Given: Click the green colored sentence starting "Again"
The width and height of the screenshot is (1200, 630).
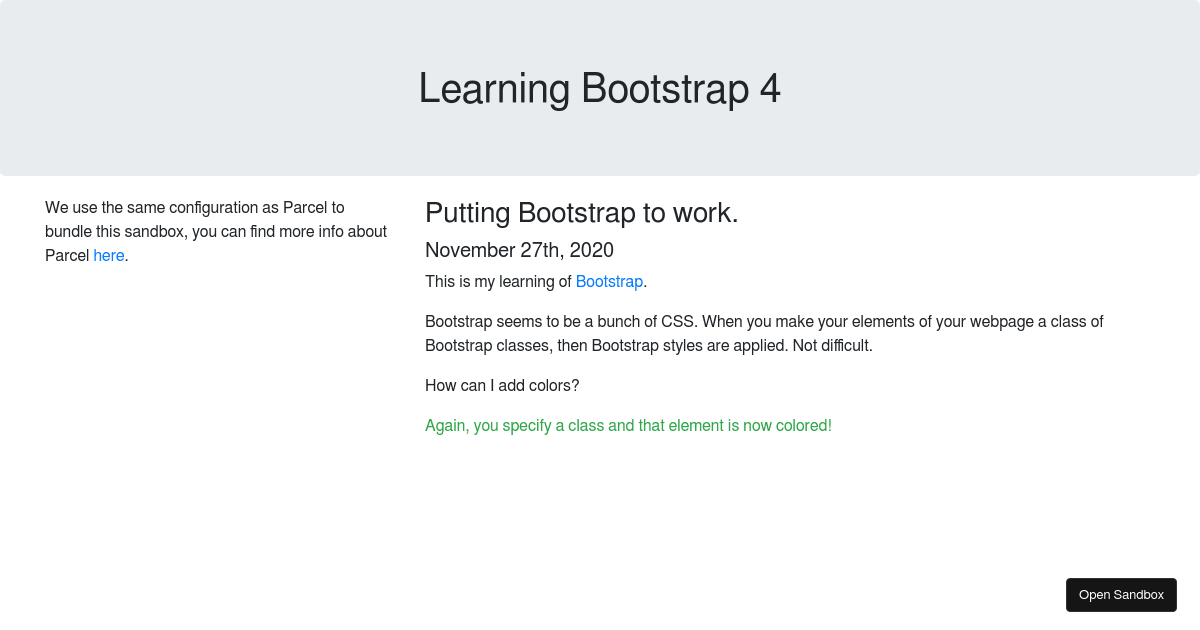Looking at the screenshot, I should pos(627,426).
